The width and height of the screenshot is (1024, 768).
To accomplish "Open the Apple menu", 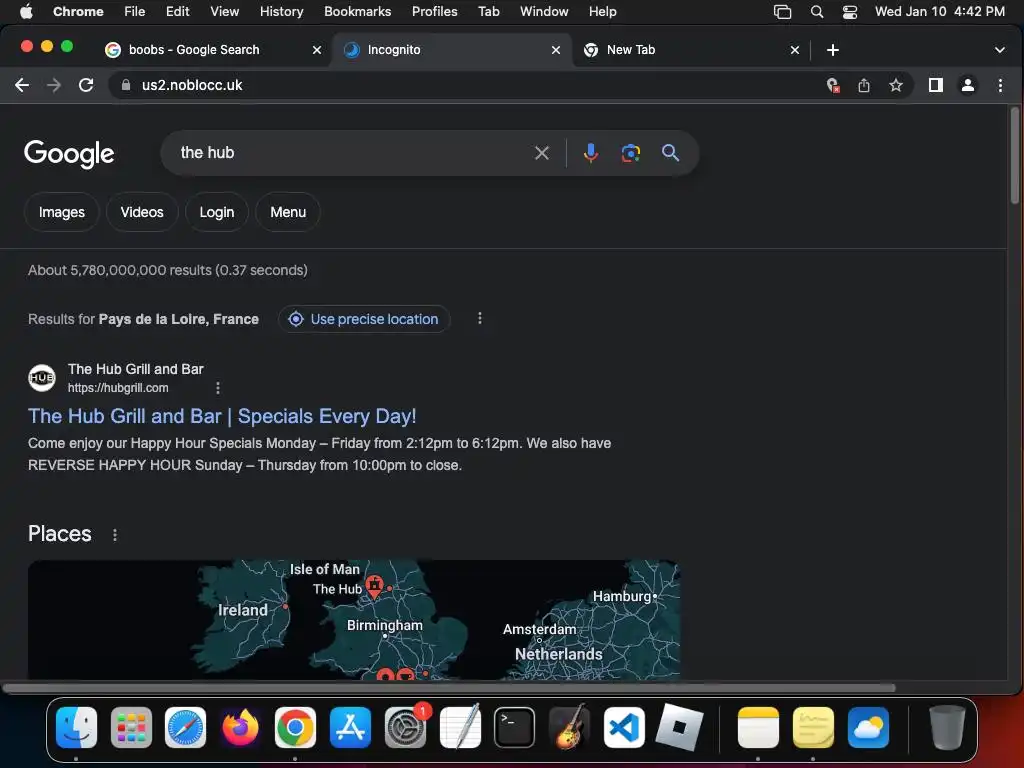I will point(26,12).
